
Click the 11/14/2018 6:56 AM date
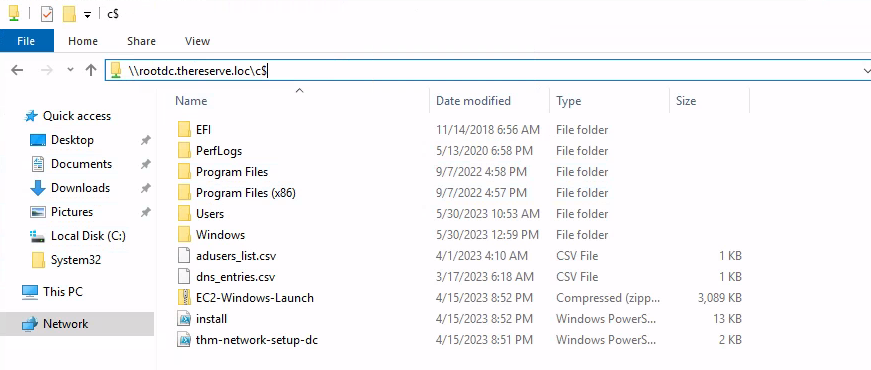(488, 130)
